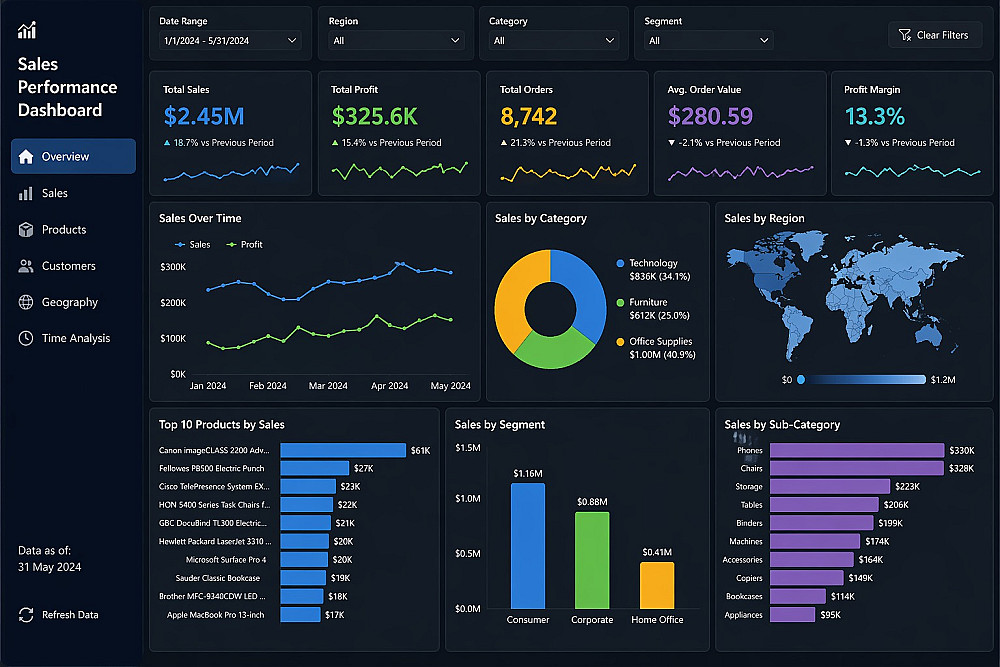Click the Technology blue legend dot
Image resolution: width=1000 pixels, height=667 pixels.
coord(621,263)
